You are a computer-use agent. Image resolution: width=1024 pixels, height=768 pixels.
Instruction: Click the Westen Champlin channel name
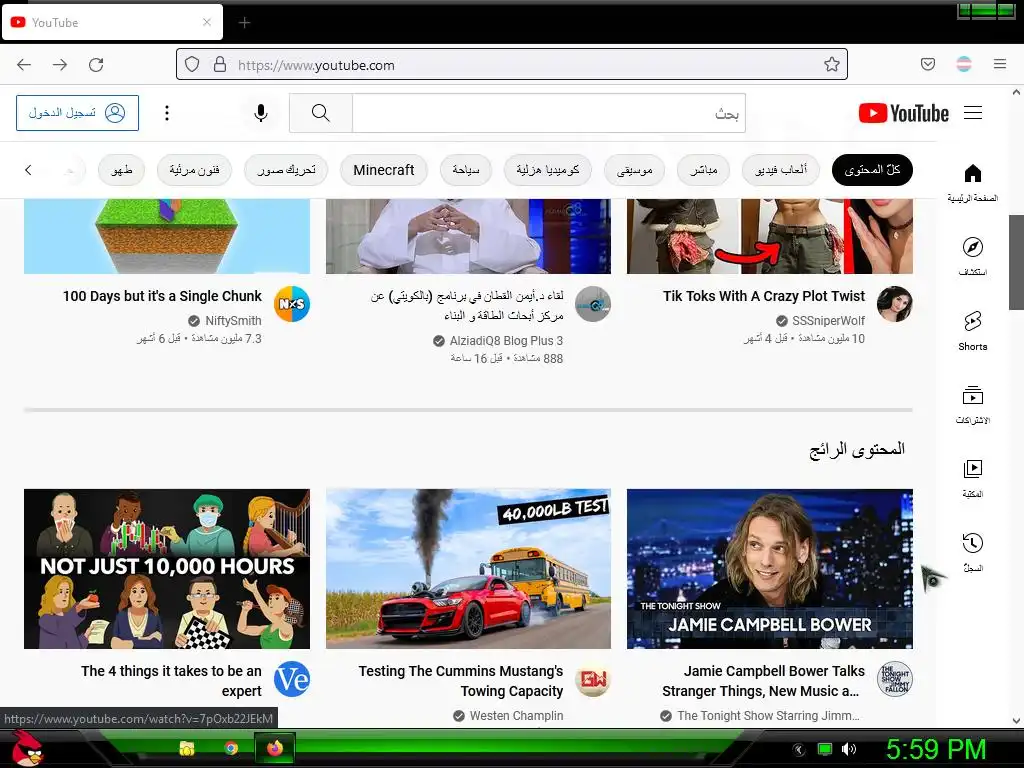tap(516, 716)
